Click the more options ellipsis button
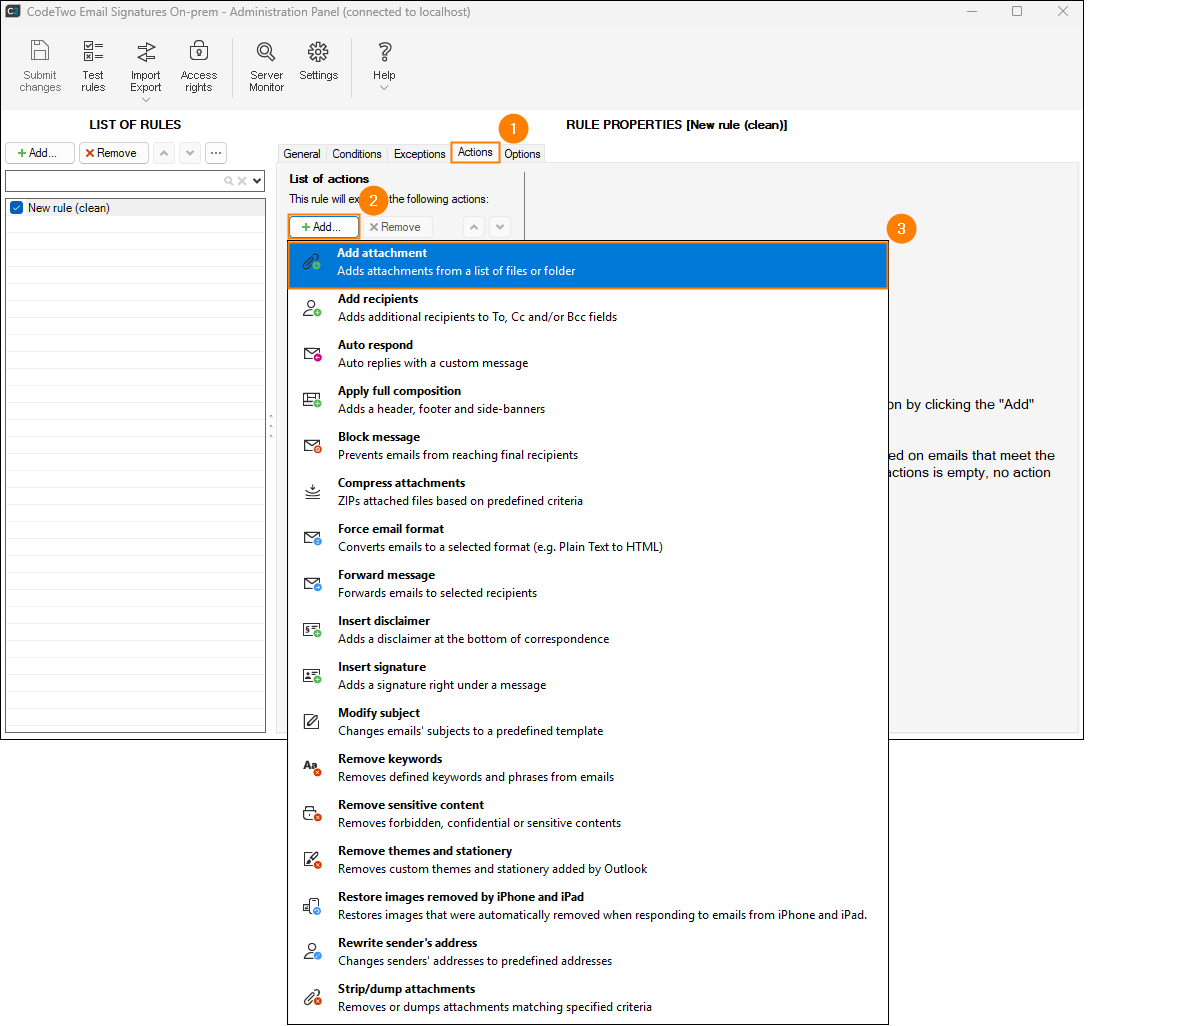Viewport: 1182px width, 1026px height. click(216, 153)
